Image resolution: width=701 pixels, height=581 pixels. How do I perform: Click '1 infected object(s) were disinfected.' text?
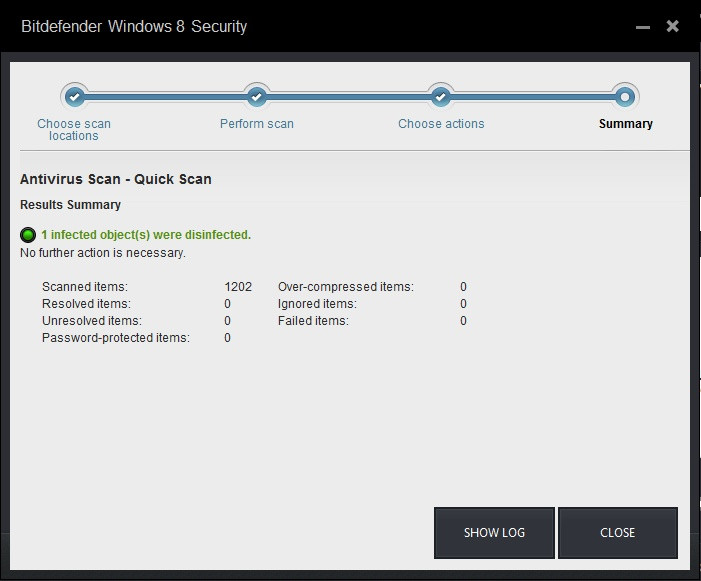point(146,235)
